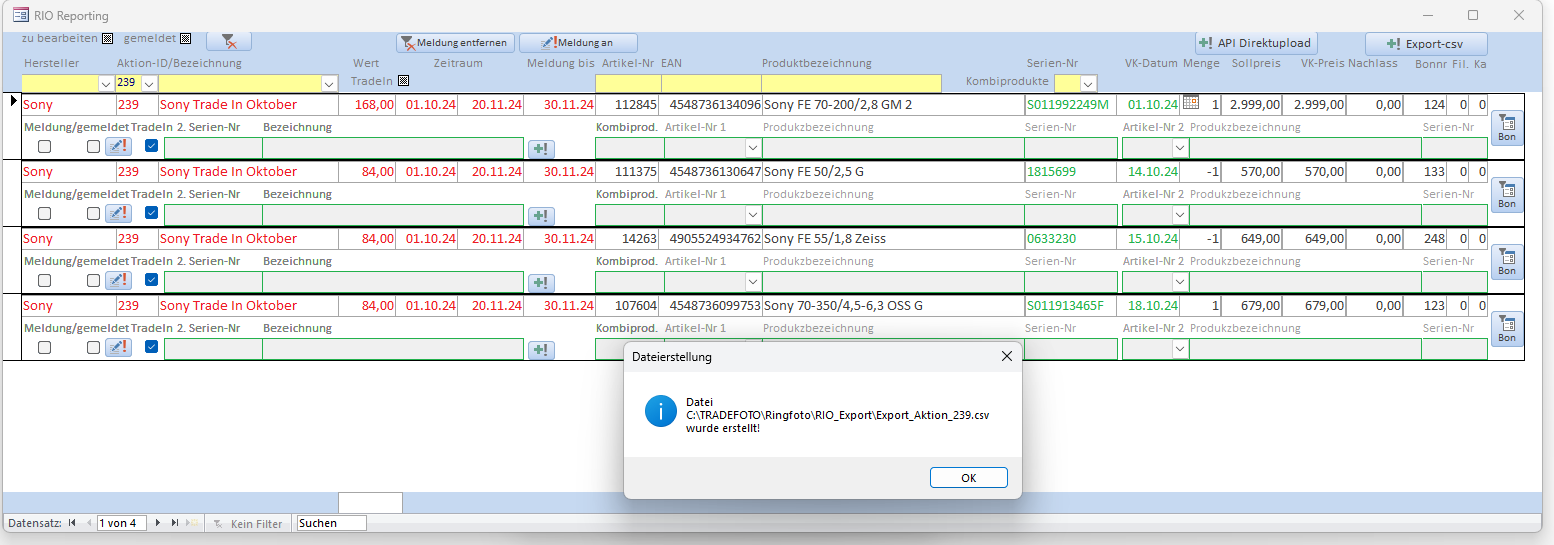This screenshot has width=1554, height=545.
Task: Click Bon icon for Sony FE 70-200/2,8 row
Action: [x=1506, y=129]
